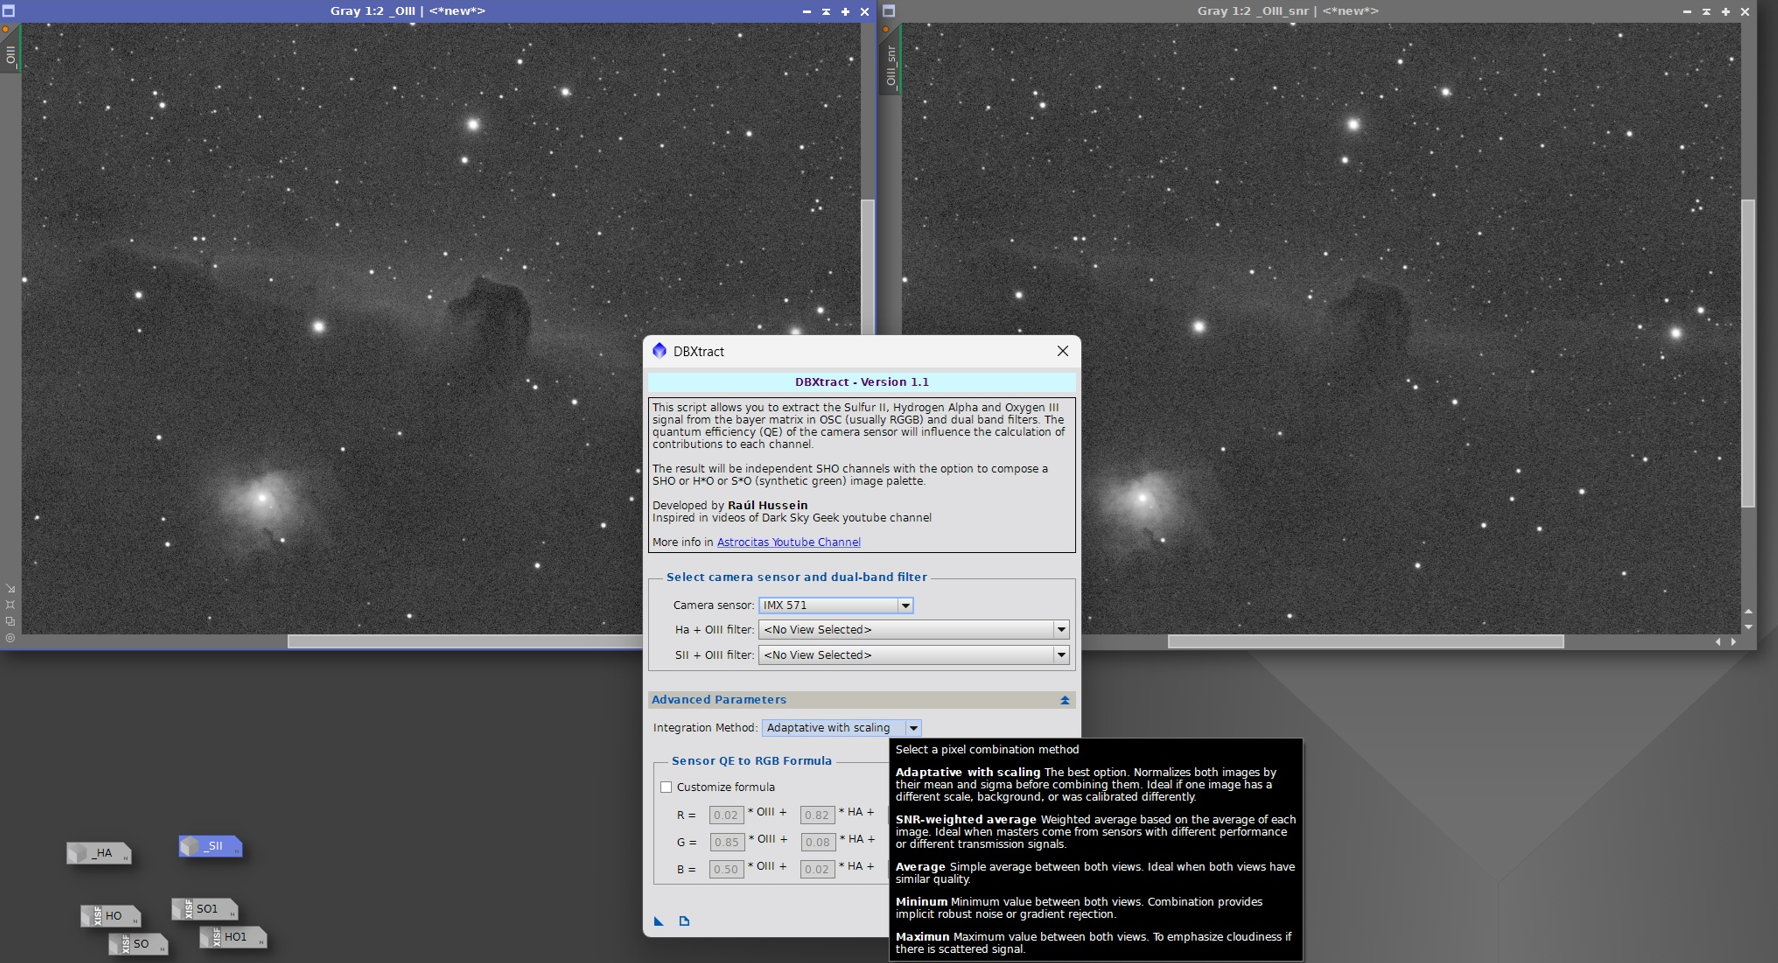
Task: Click the HO1 XISF file icon
Action: (x=233, y=937)
